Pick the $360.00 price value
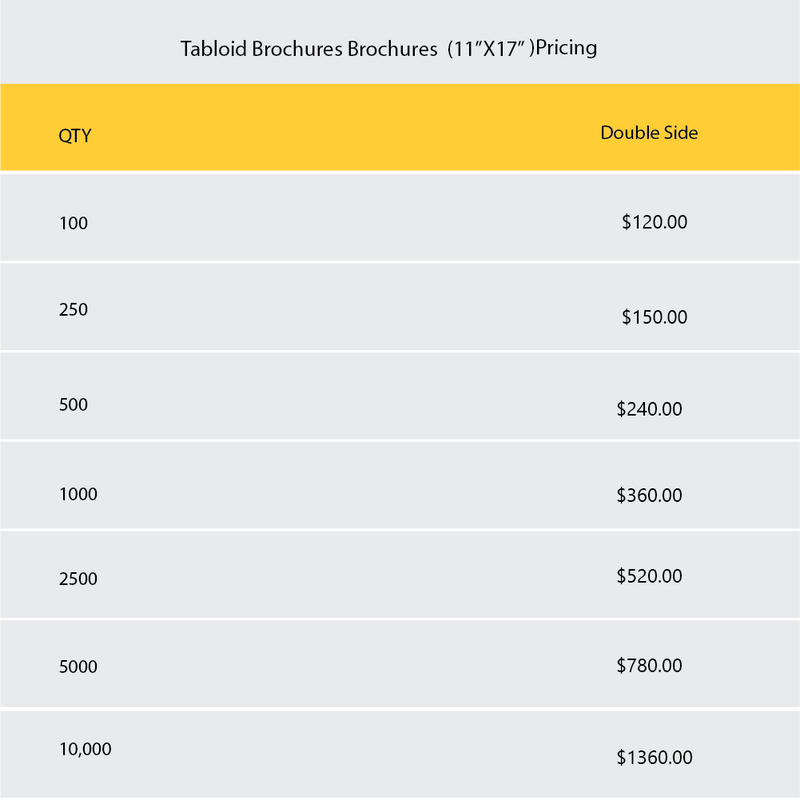 tap(650, 495)
